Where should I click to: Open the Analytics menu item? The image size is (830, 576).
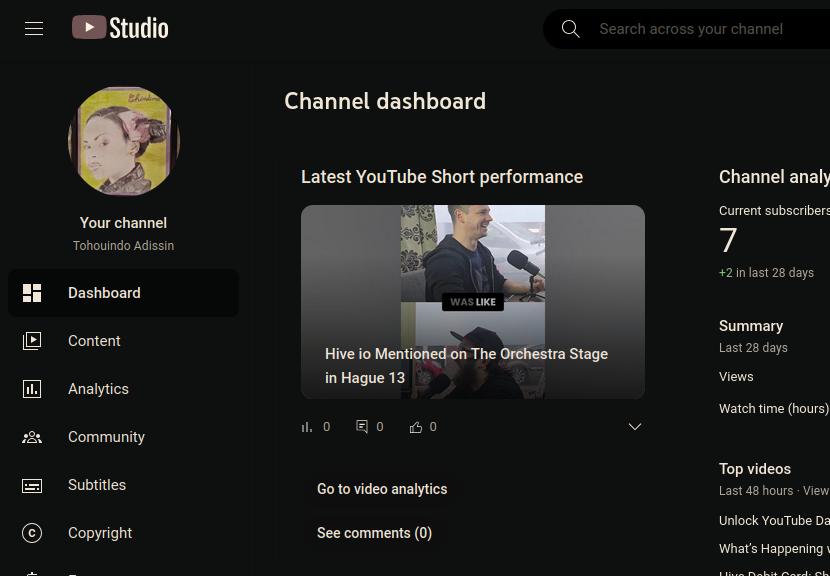tap(123, 389)
